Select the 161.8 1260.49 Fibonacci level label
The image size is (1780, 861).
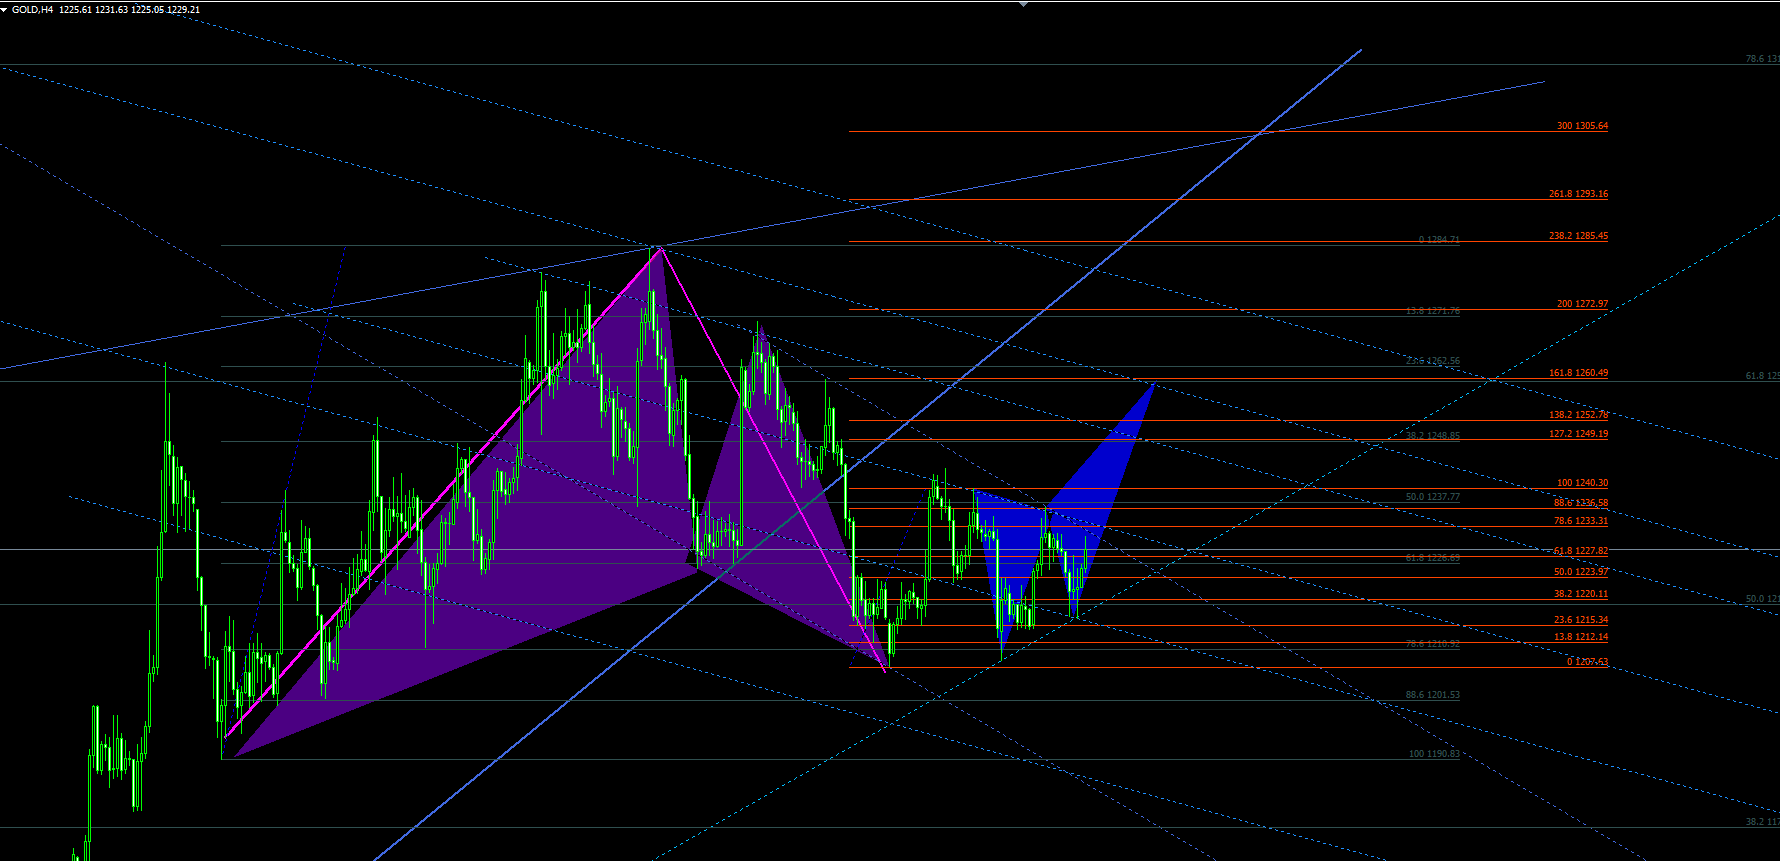[1578, 373]
